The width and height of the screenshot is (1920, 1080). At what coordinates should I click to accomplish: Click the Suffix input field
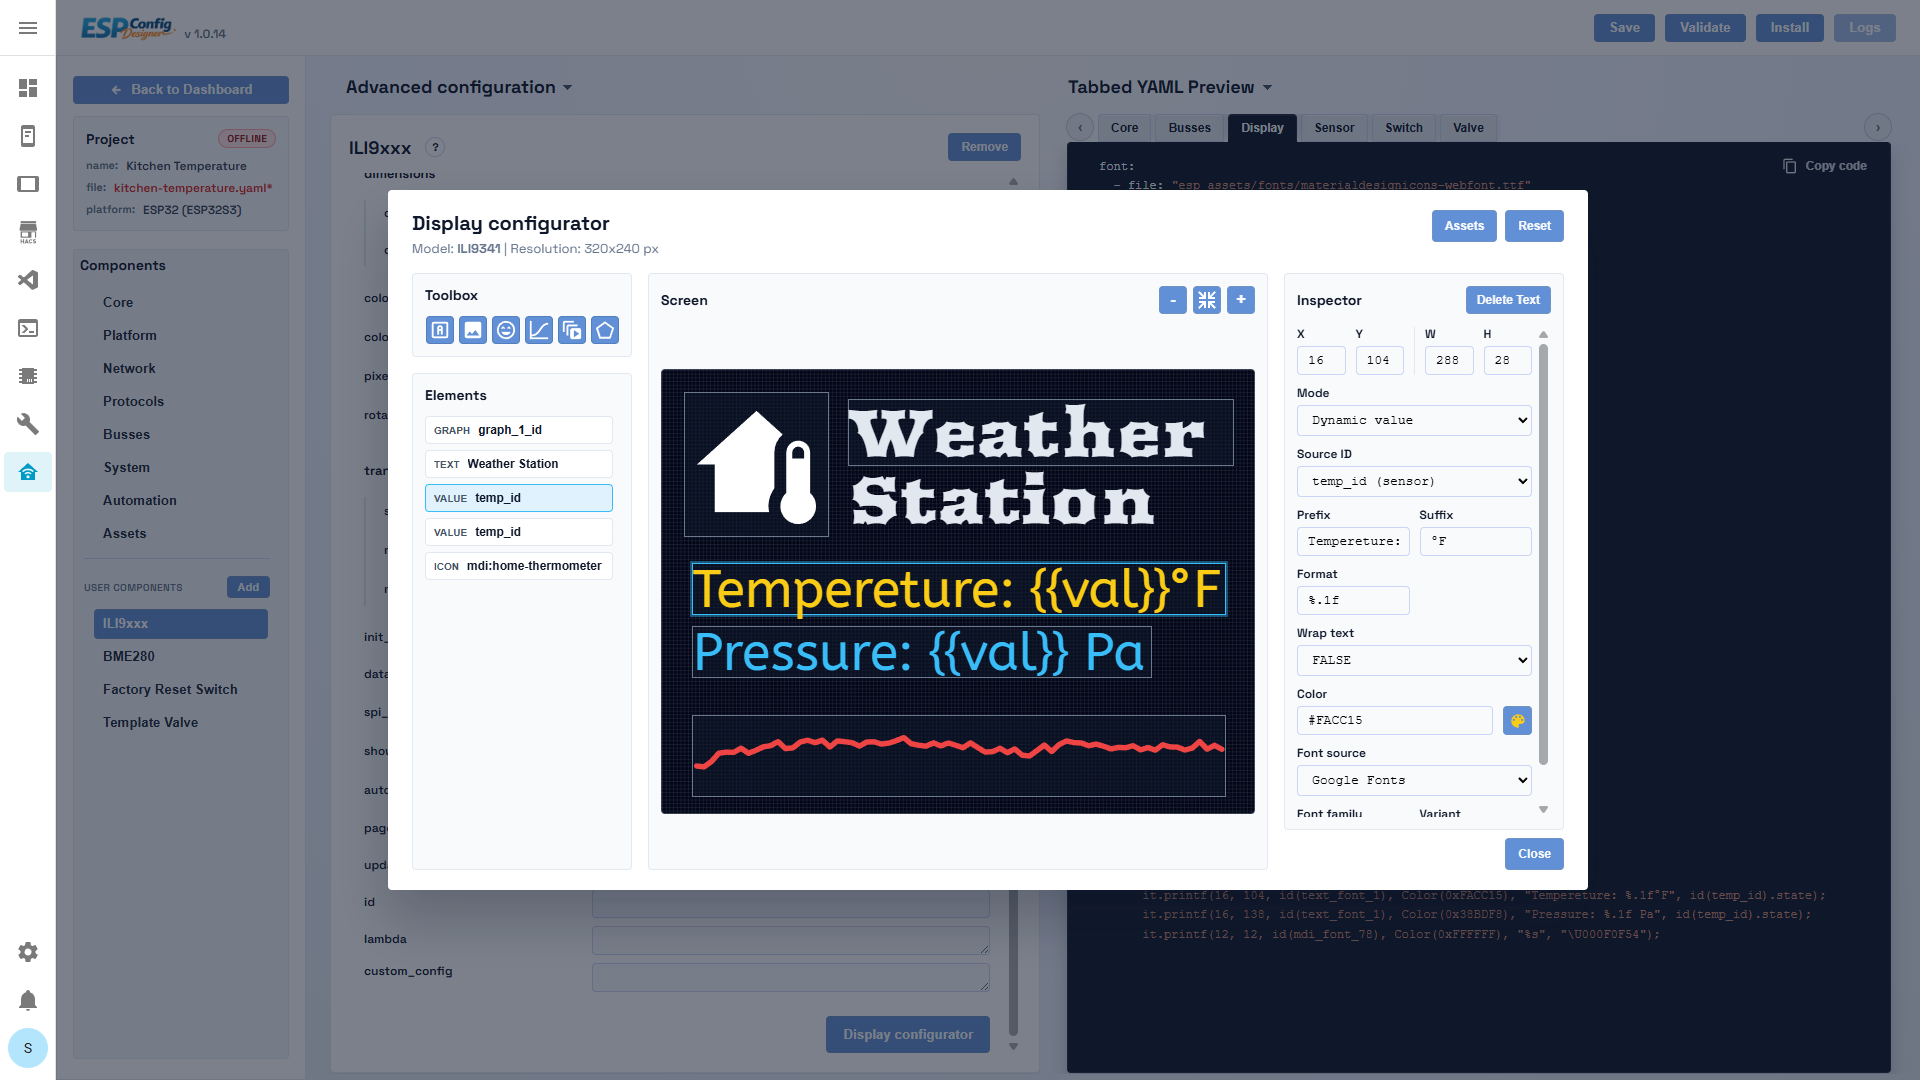coord(1475,541)
